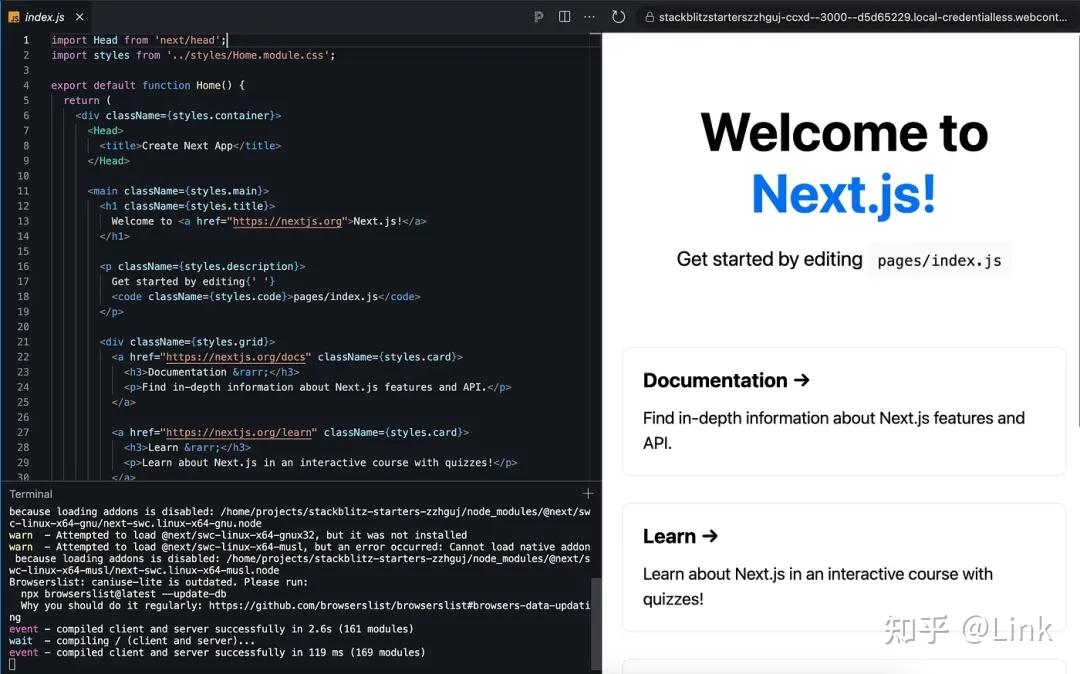Viewport: 1080px width, 674px height.
Task: Click line number 13 in the editor gutter
Action: [x=25, y=221]
